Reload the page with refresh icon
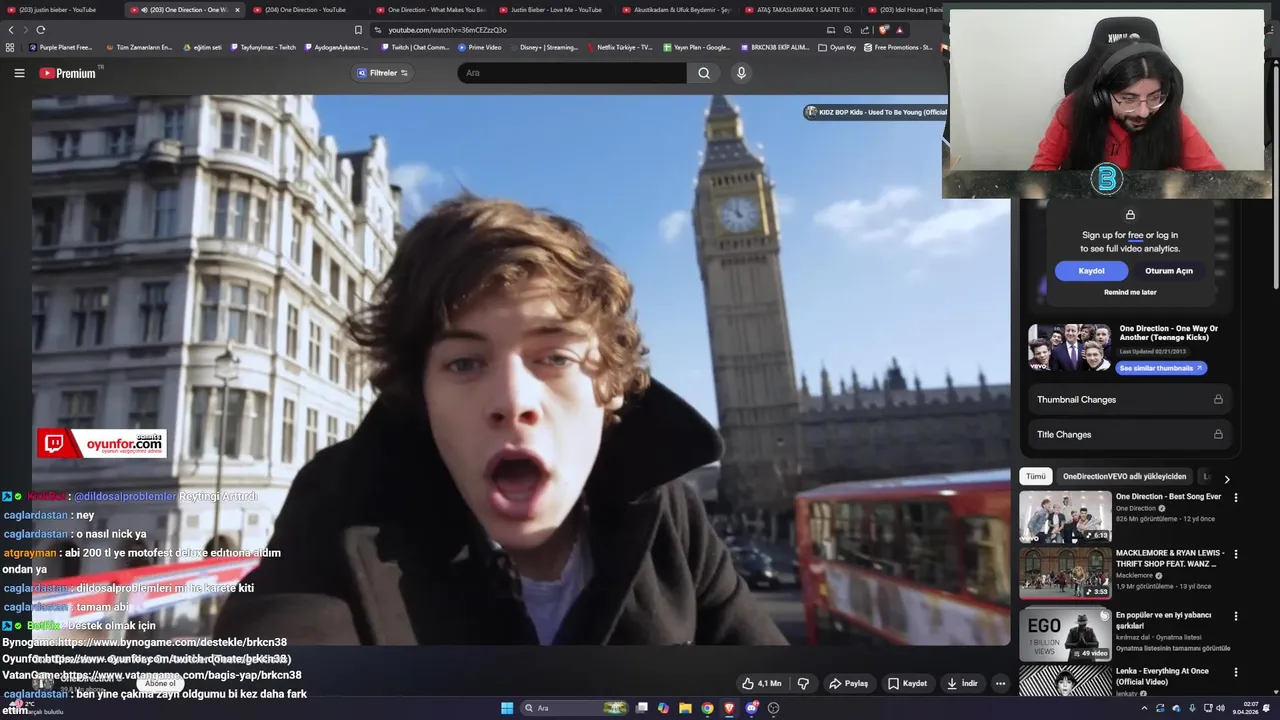The image size is (1280, 720). click(40, 30)
